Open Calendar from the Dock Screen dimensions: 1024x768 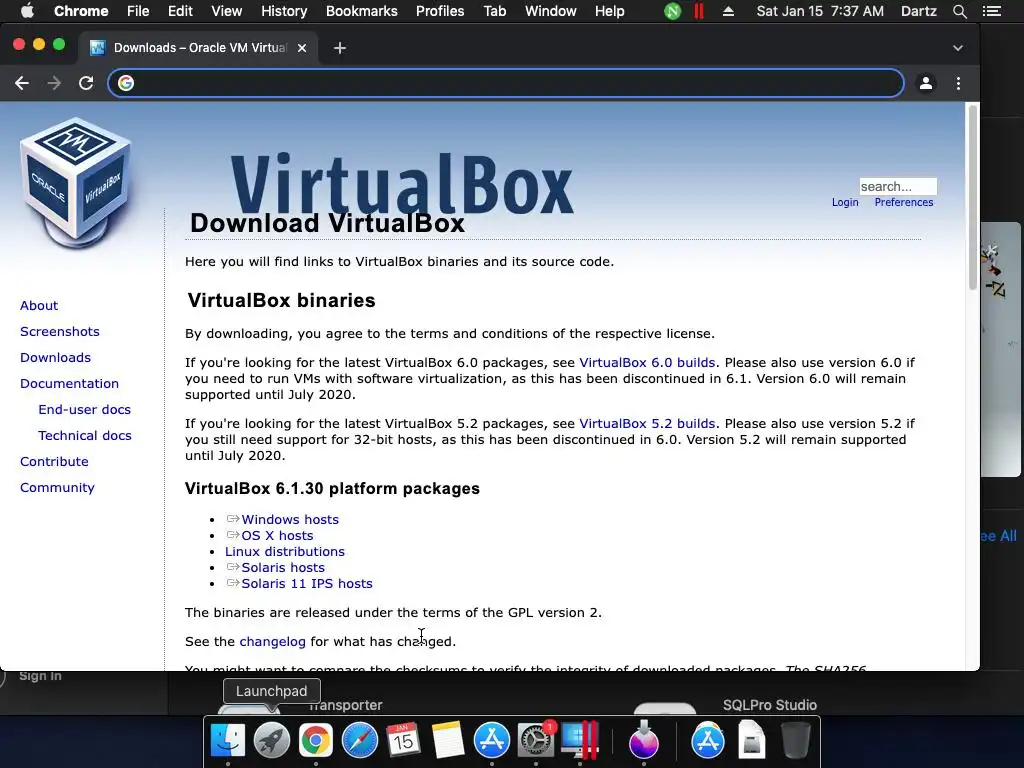click(403, 741)
